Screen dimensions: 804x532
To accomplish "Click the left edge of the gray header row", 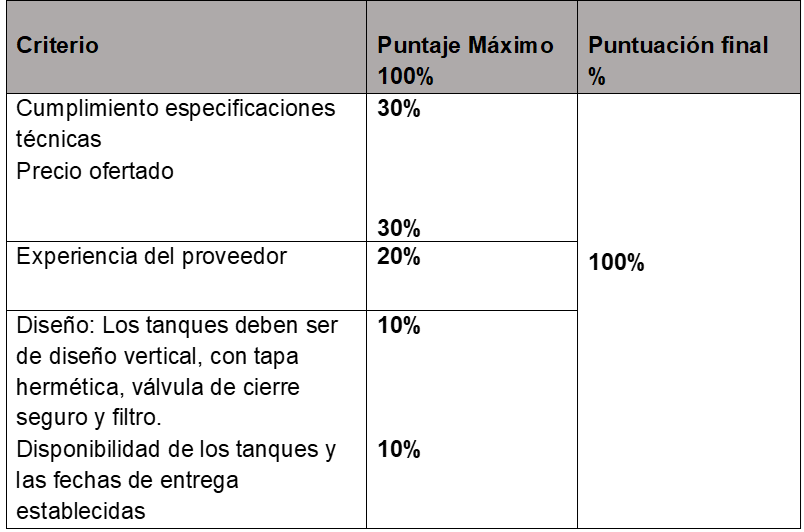I will point(8,48).
